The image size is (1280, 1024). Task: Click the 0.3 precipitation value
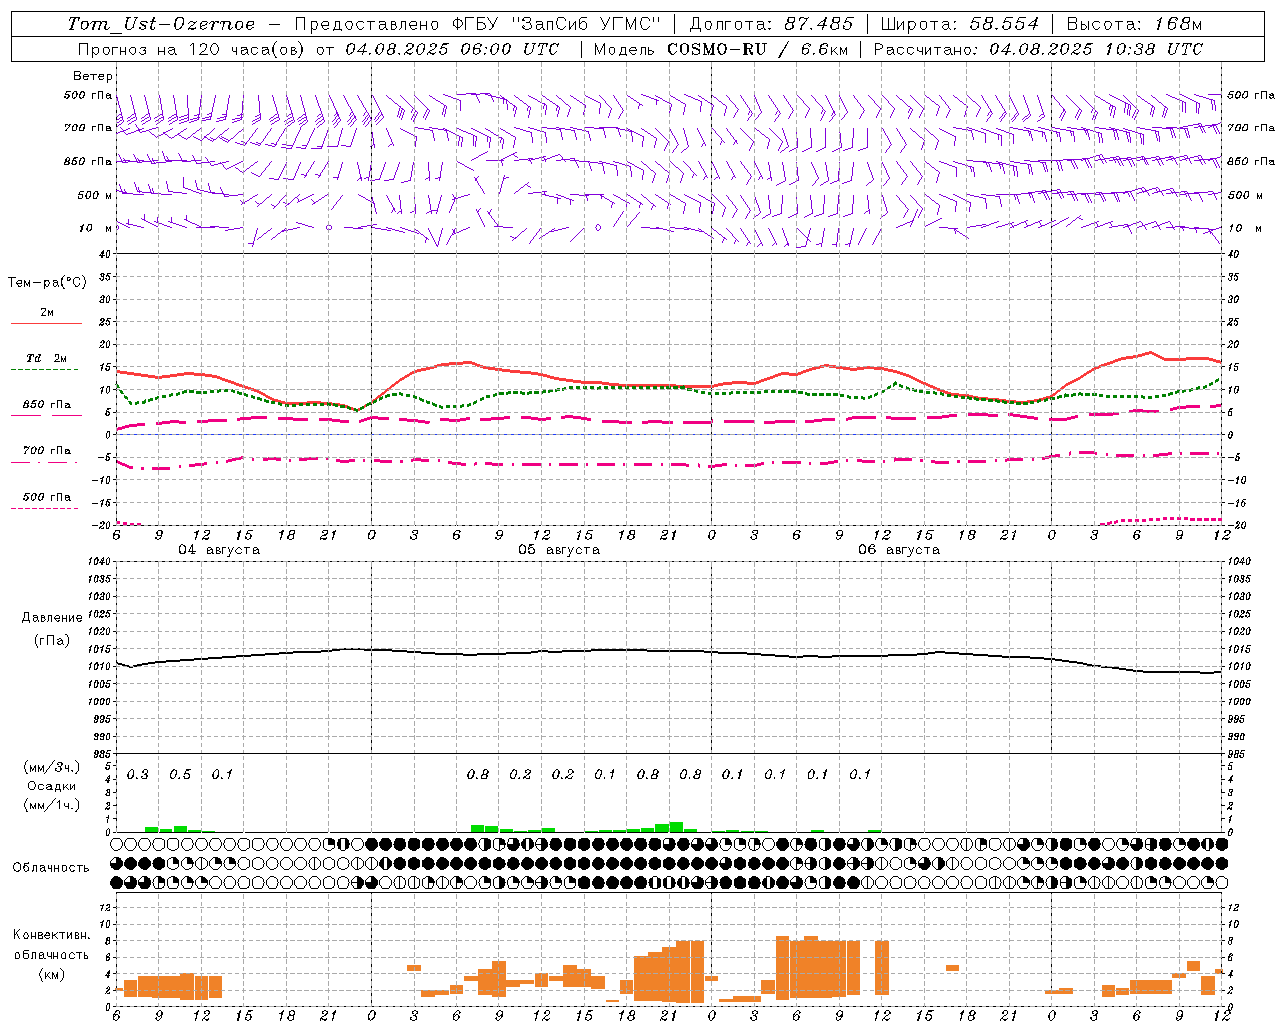(137, 775)
